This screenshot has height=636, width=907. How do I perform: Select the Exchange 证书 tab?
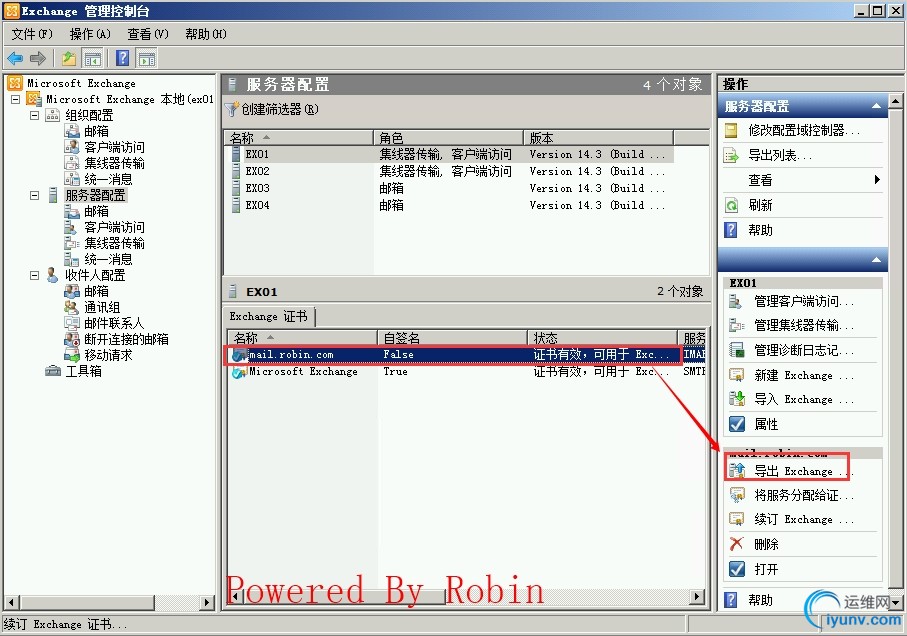tap(268, 316)
